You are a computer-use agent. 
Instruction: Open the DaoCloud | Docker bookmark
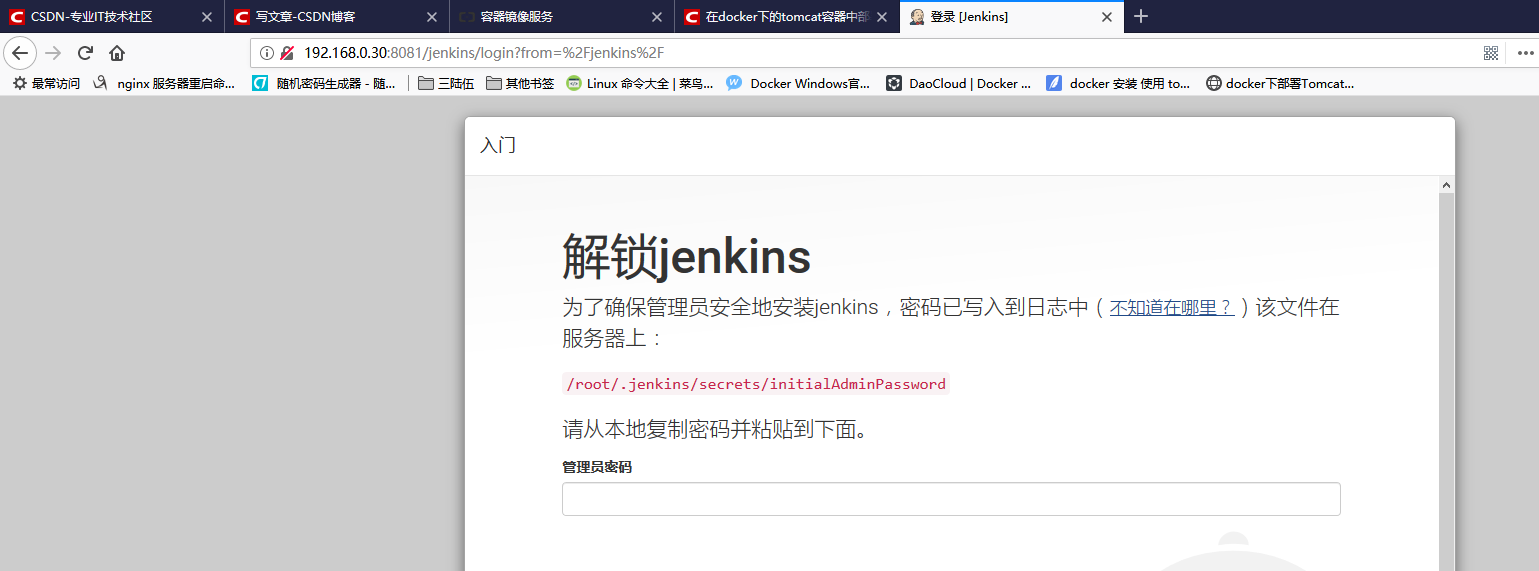click(x=958, y=84)
